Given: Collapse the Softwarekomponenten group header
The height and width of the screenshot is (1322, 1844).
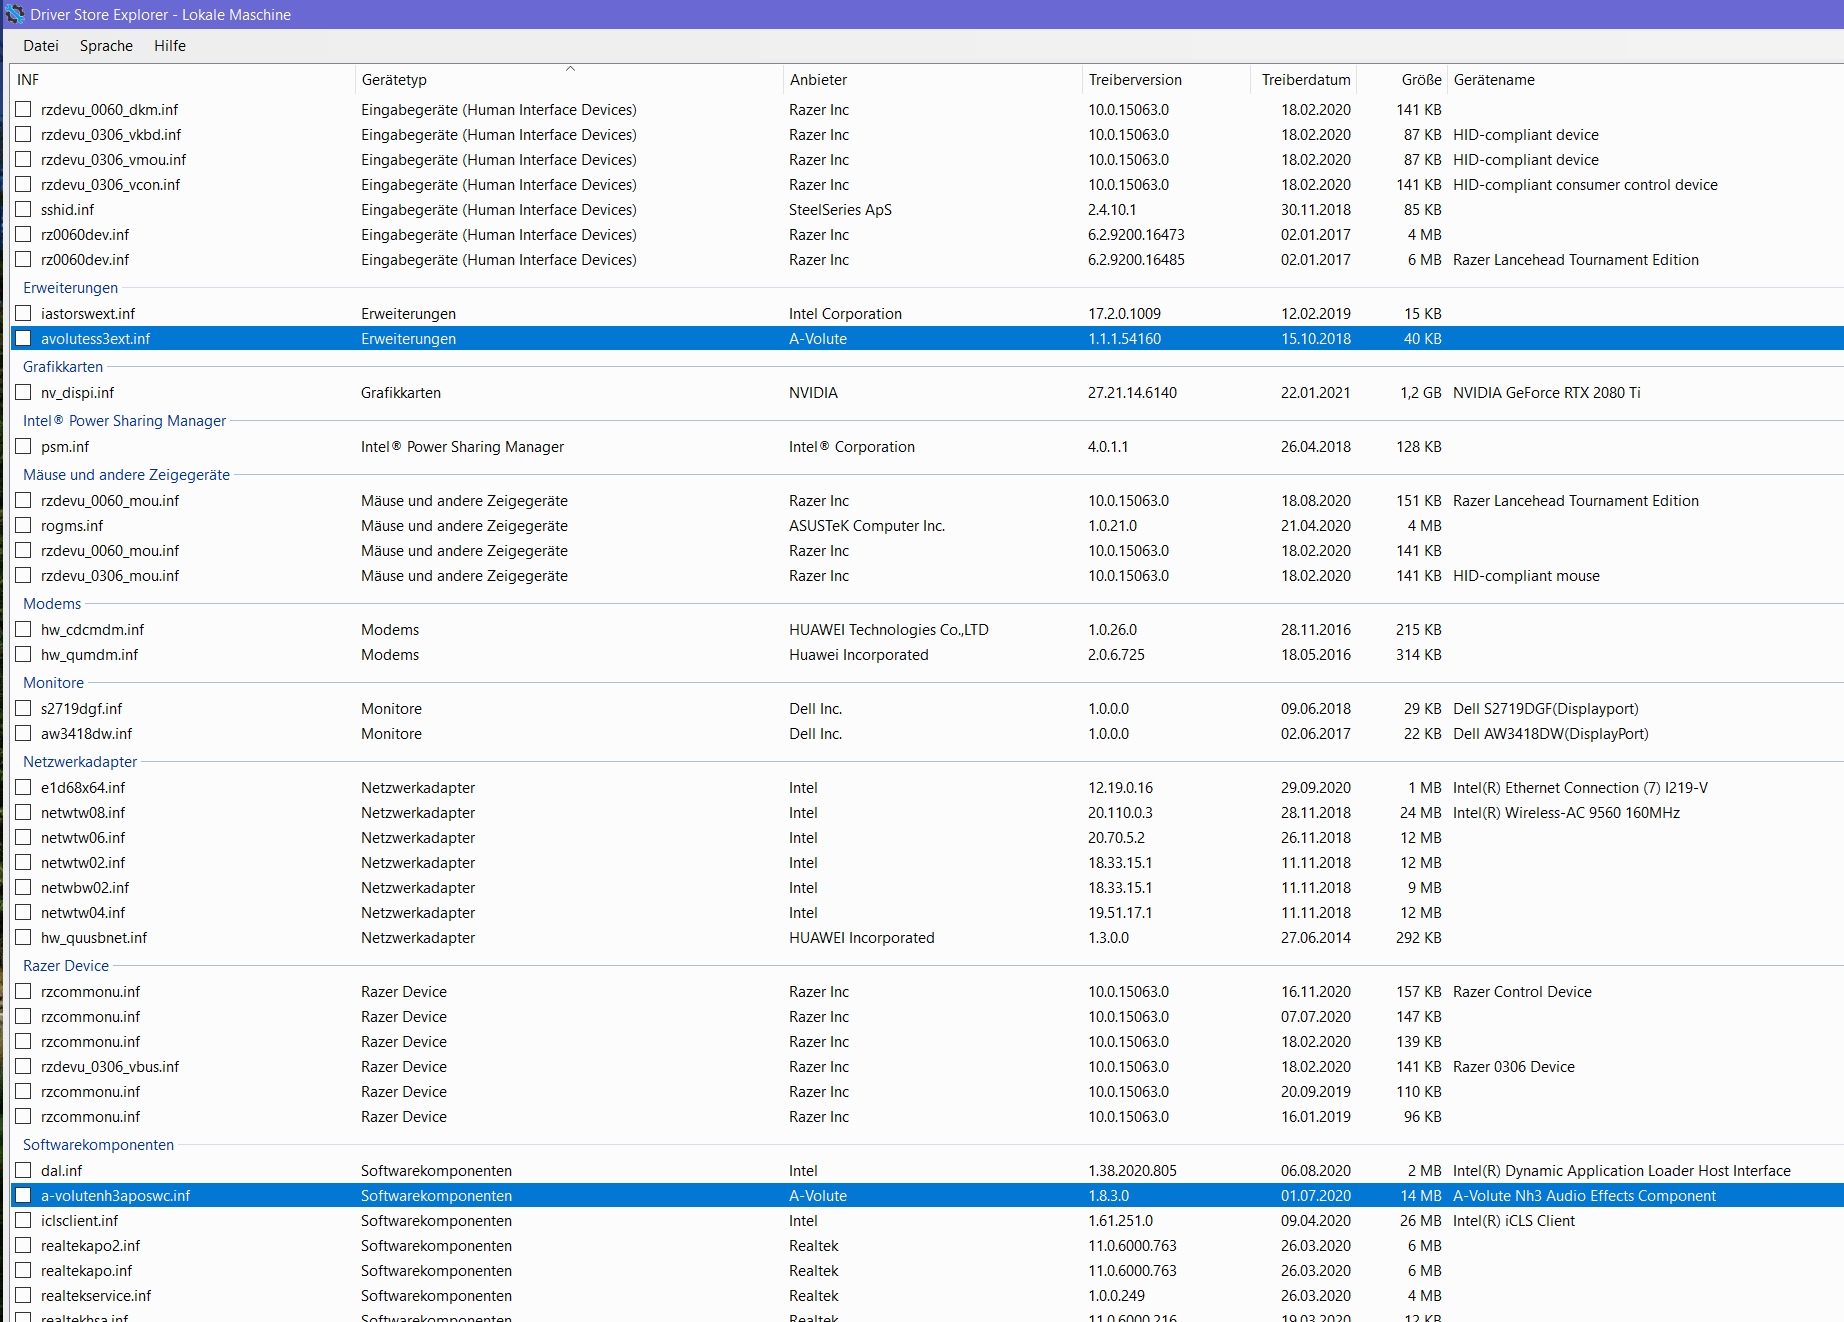Looking at the screenshot, I should 98,1145.
